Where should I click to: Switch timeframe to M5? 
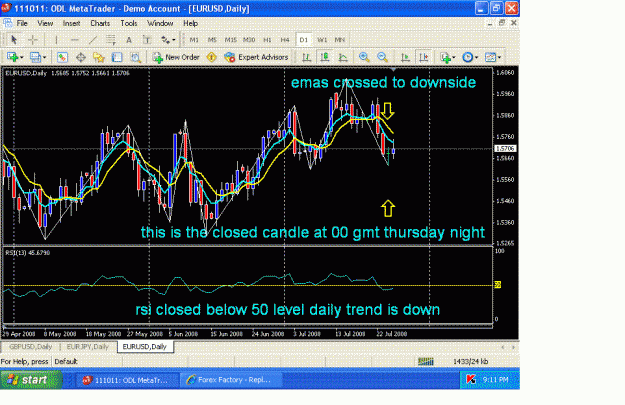coord(212,40)
